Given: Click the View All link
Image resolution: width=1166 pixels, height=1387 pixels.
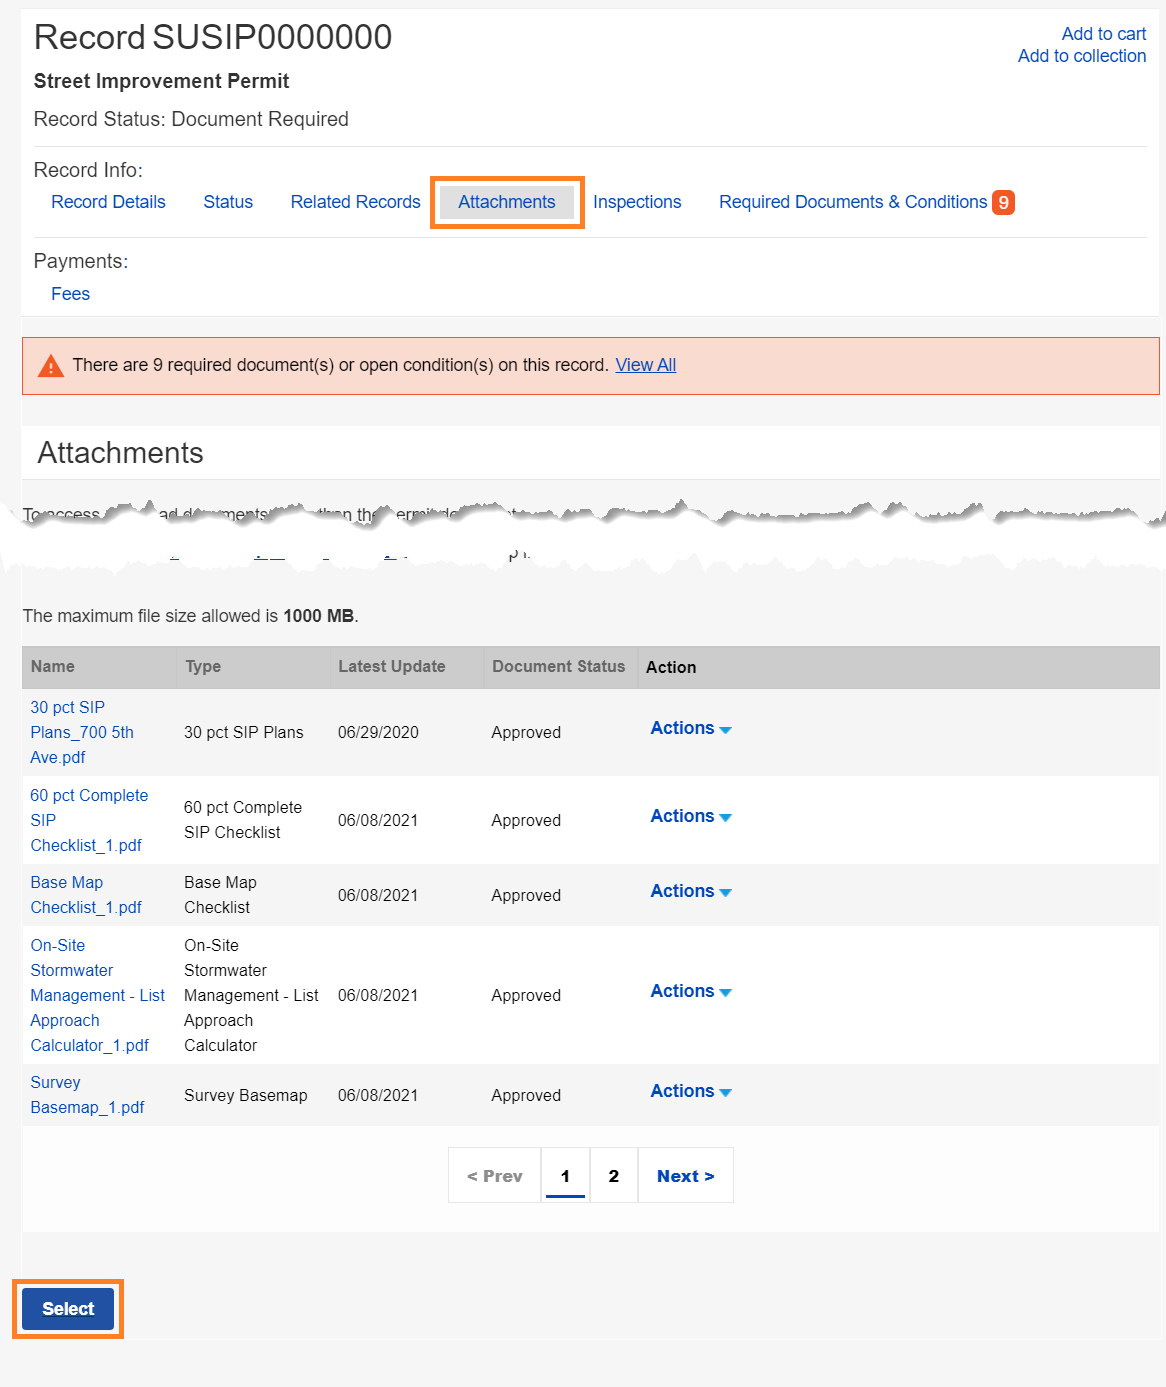Looking at the screenshot, I should point(645,364).
